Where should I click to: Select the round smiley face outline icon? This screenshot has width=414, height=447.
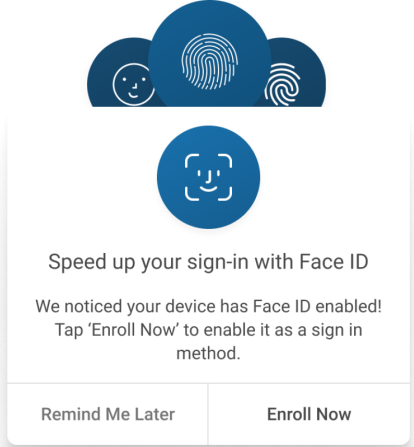coord(134,85)
